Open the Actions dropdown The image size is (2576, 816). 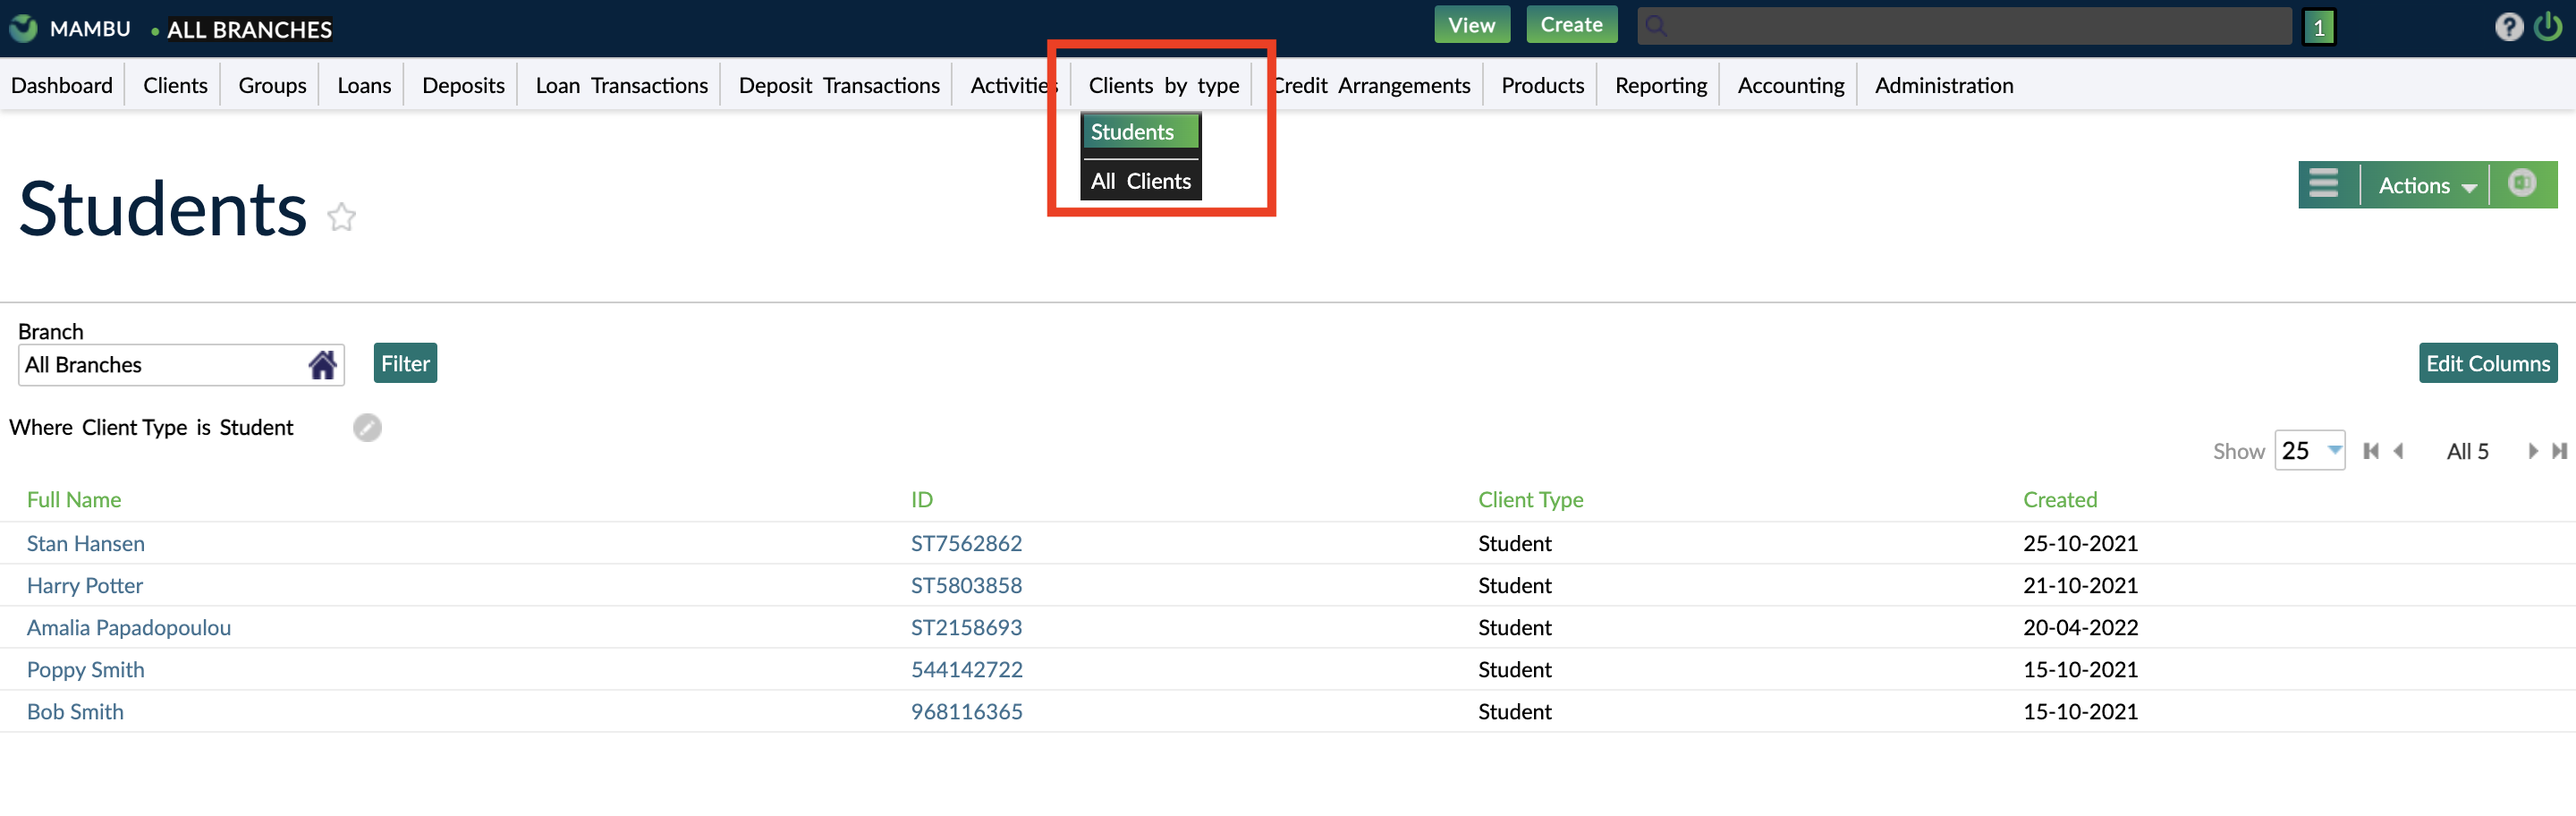(2424, 184)
